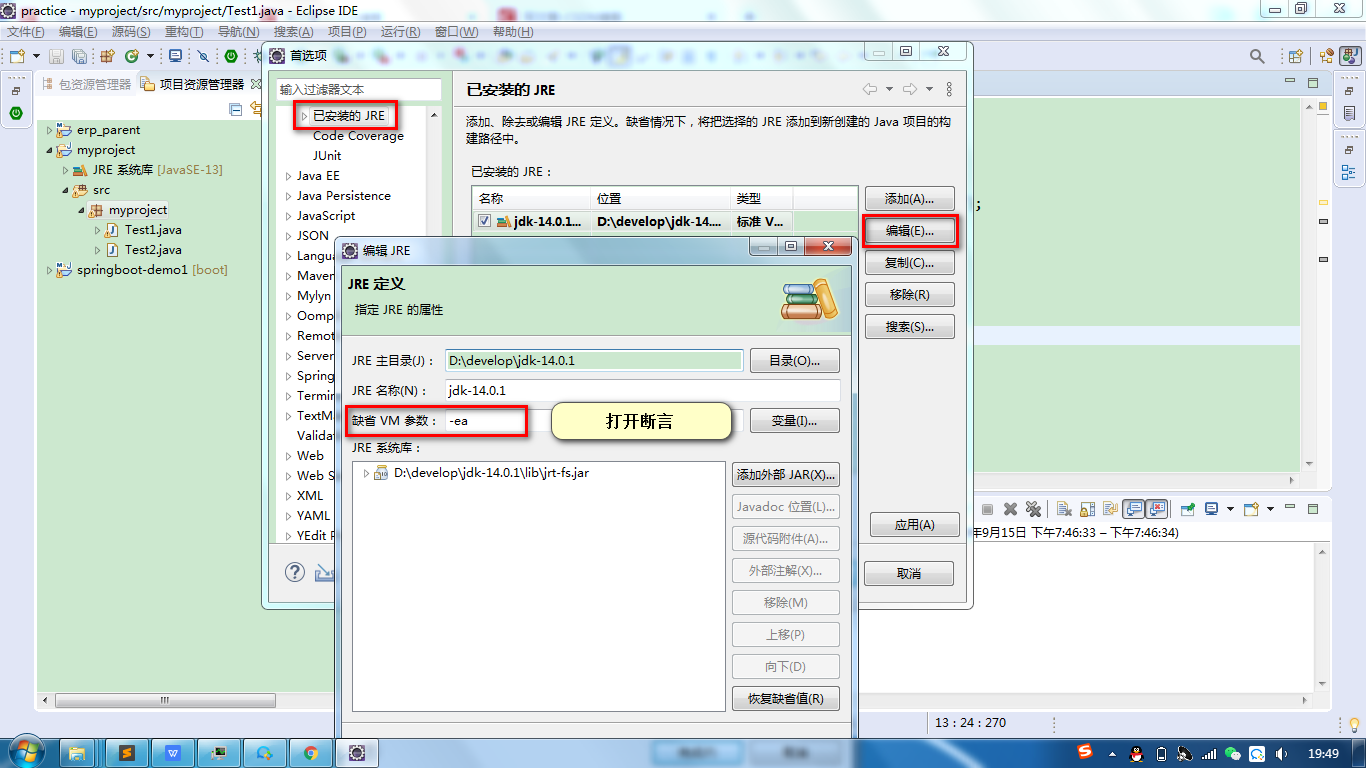The image size is (1366, 768).
Task: Click Remove All Terminated Launches in console
Action: click(1033, 509)
